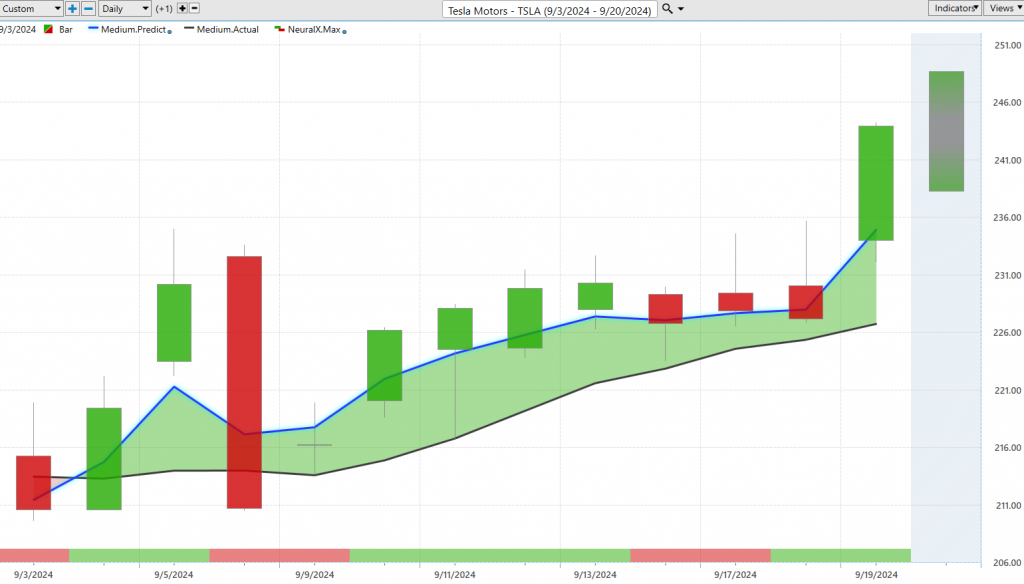The image size is (1024, 584).
Task: Click the tall green 9/19/2024 candlestick
Action: 876,183
